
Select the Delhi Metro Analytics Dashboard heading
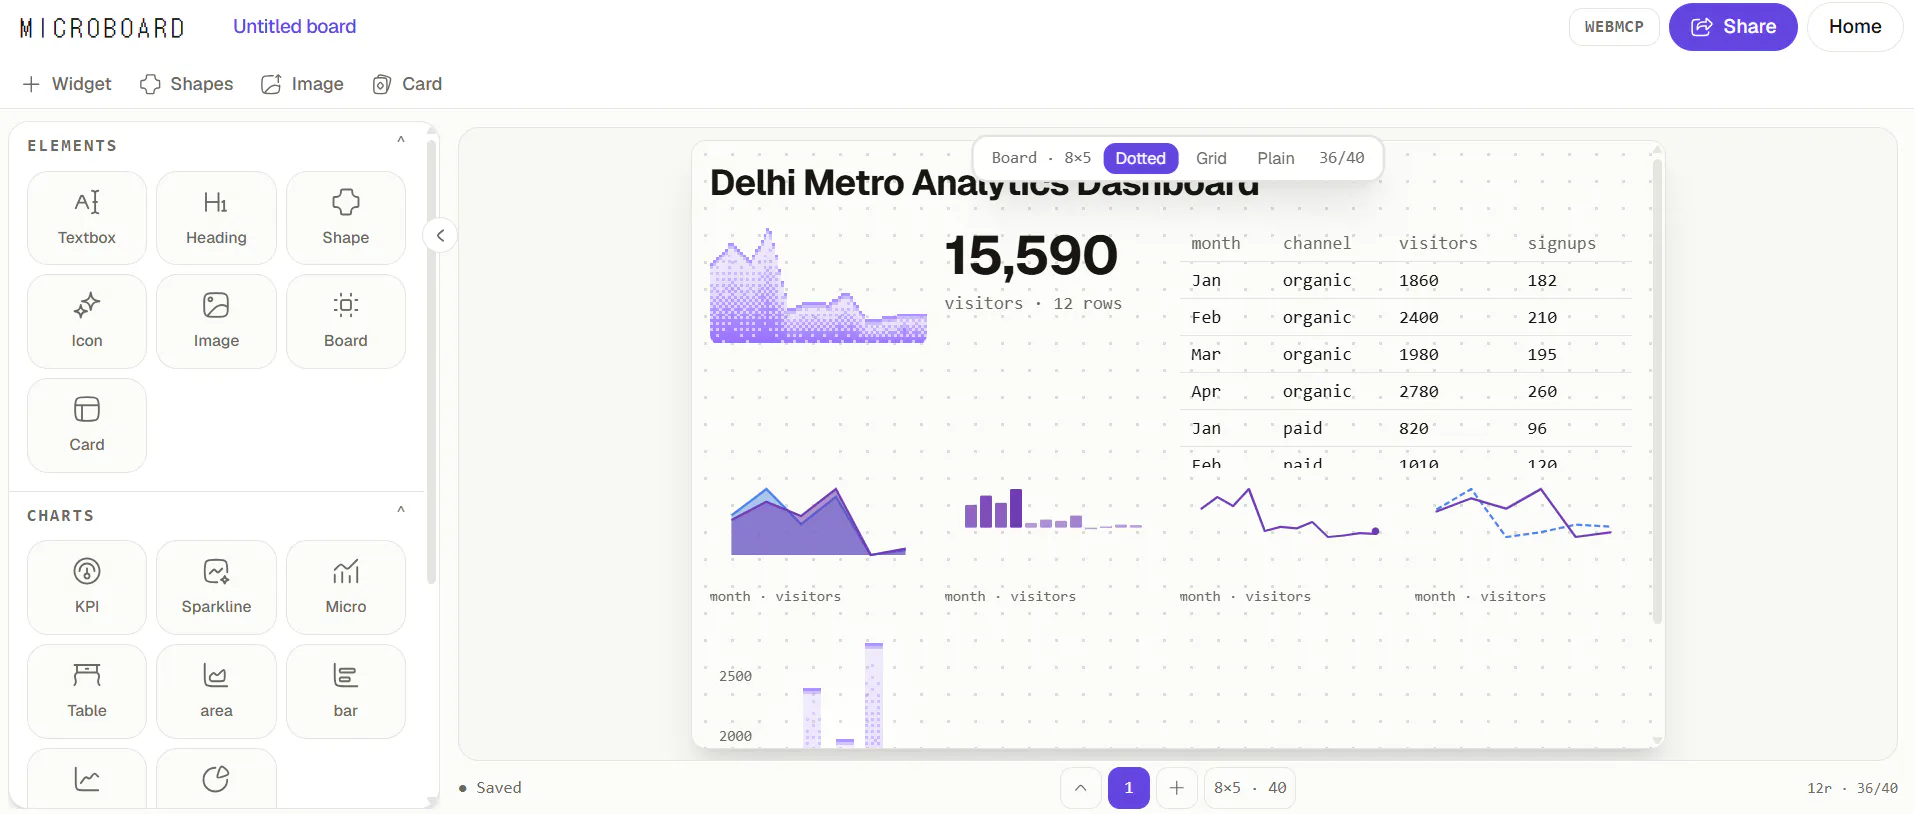[984, 183]
